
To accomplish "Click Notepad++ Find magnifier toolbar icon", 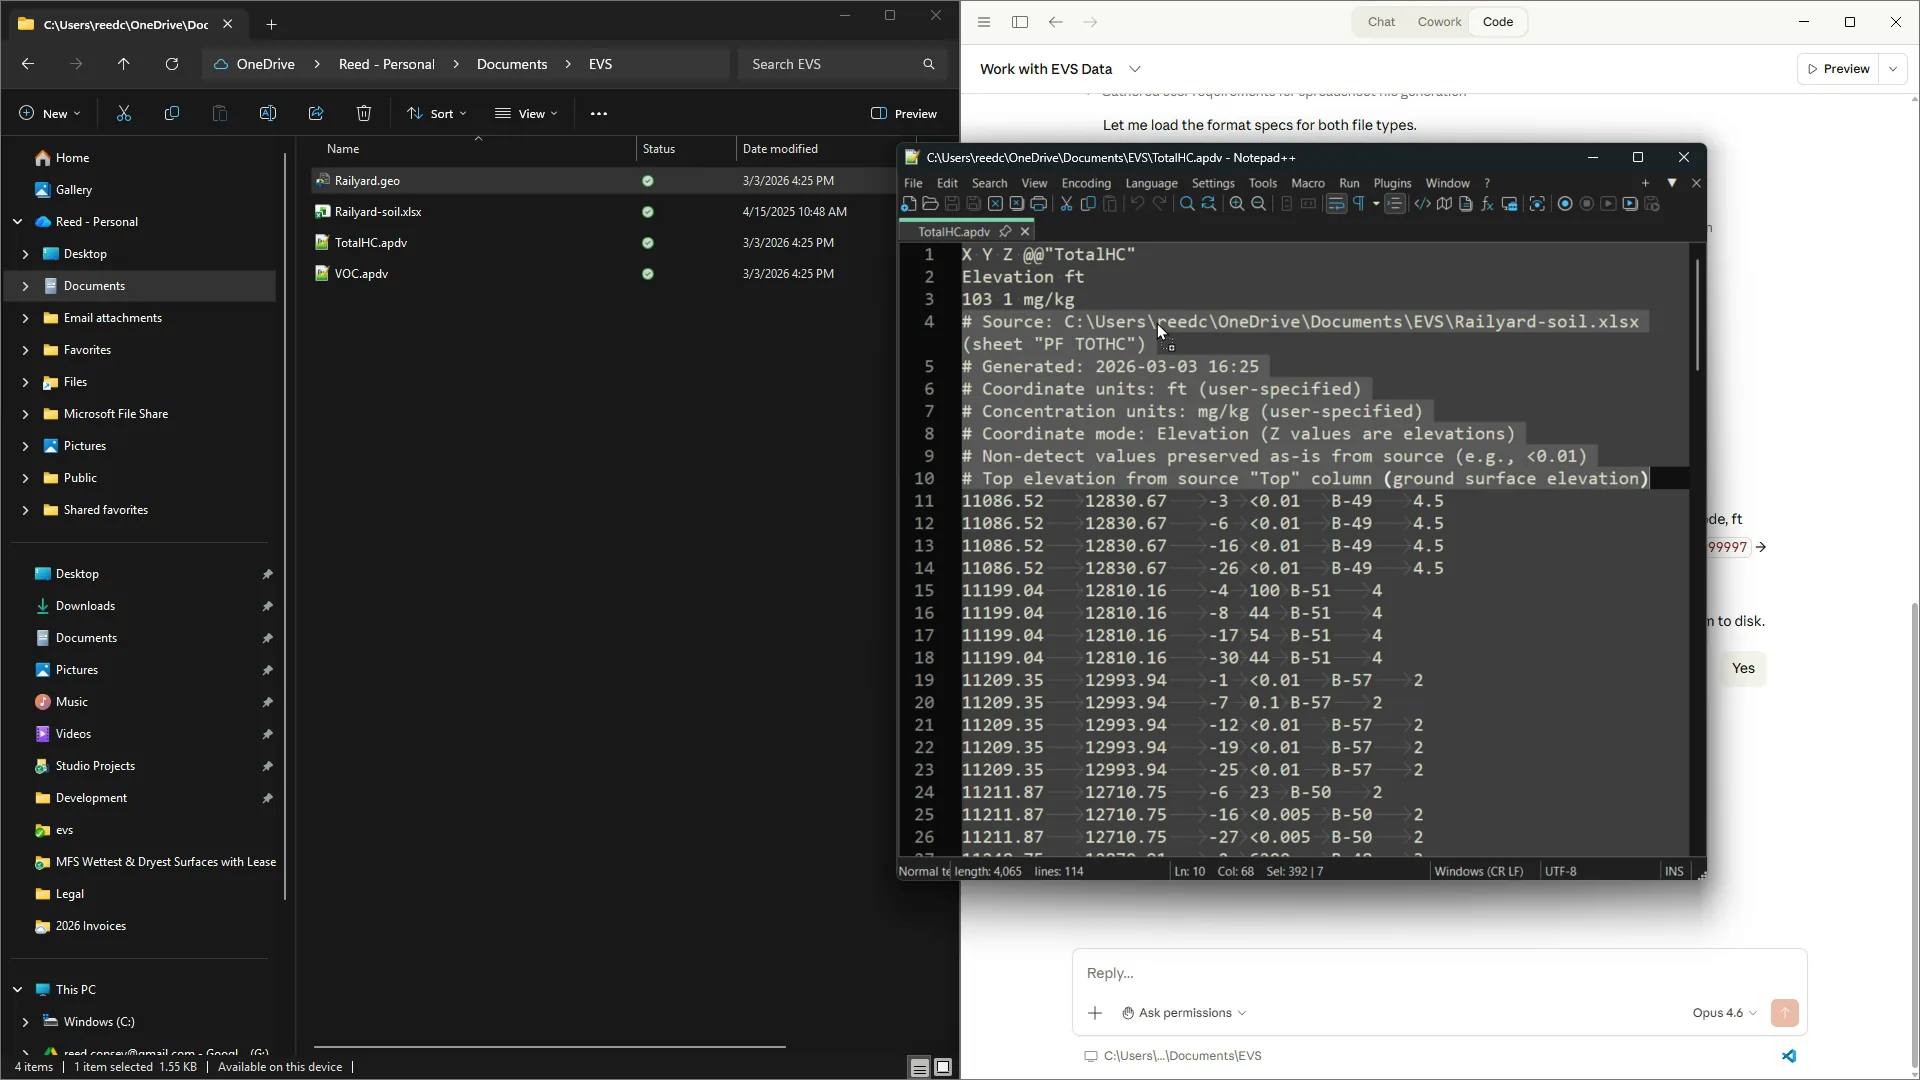I will coord(1187,204).
